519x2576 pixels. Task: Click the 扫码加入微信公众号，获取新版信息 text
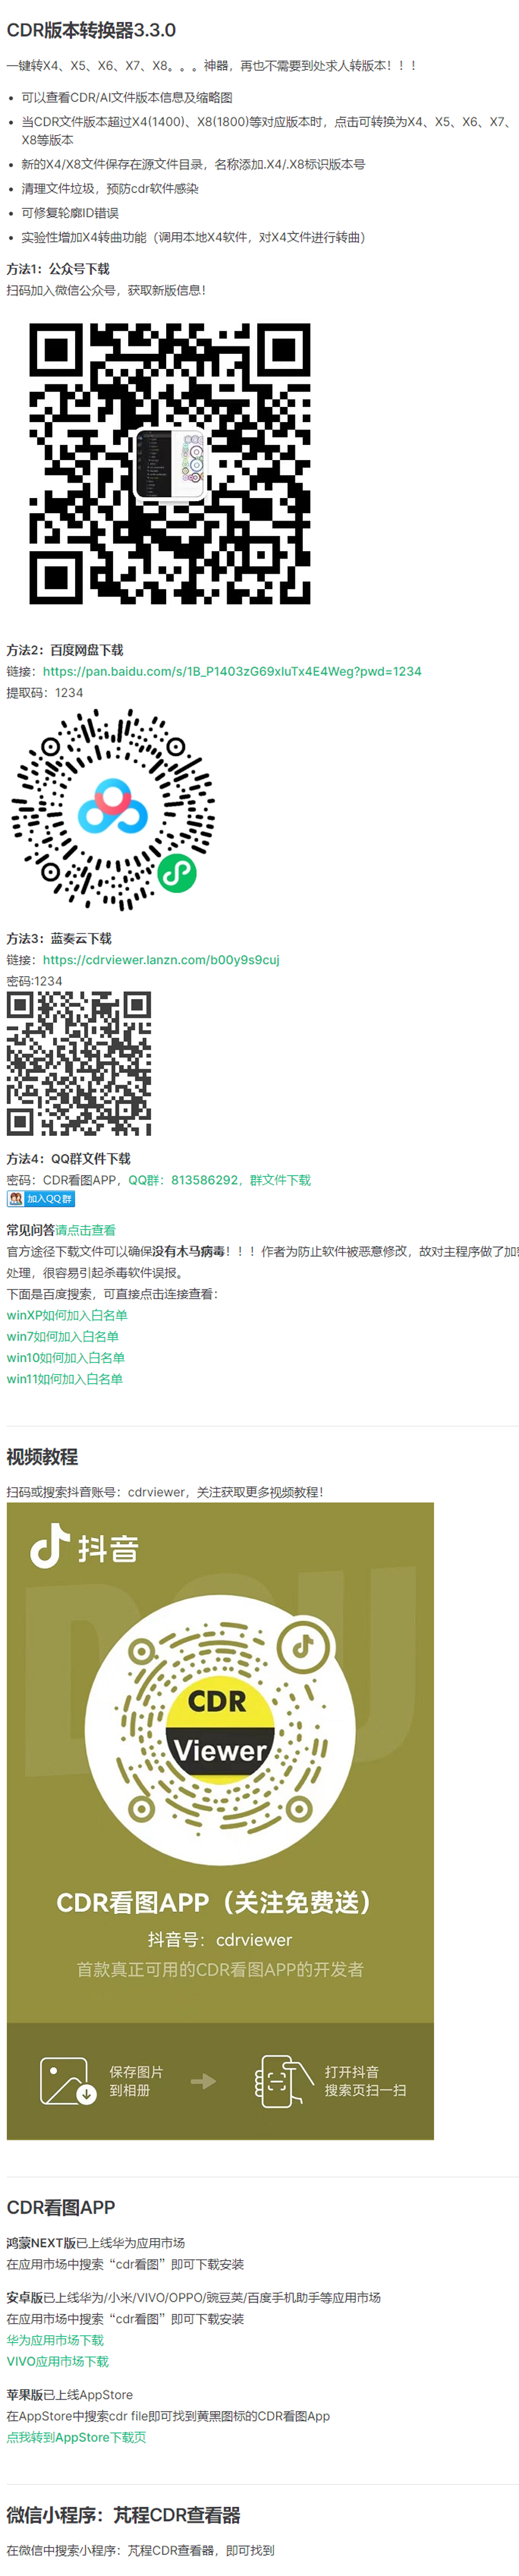point(106,290)
